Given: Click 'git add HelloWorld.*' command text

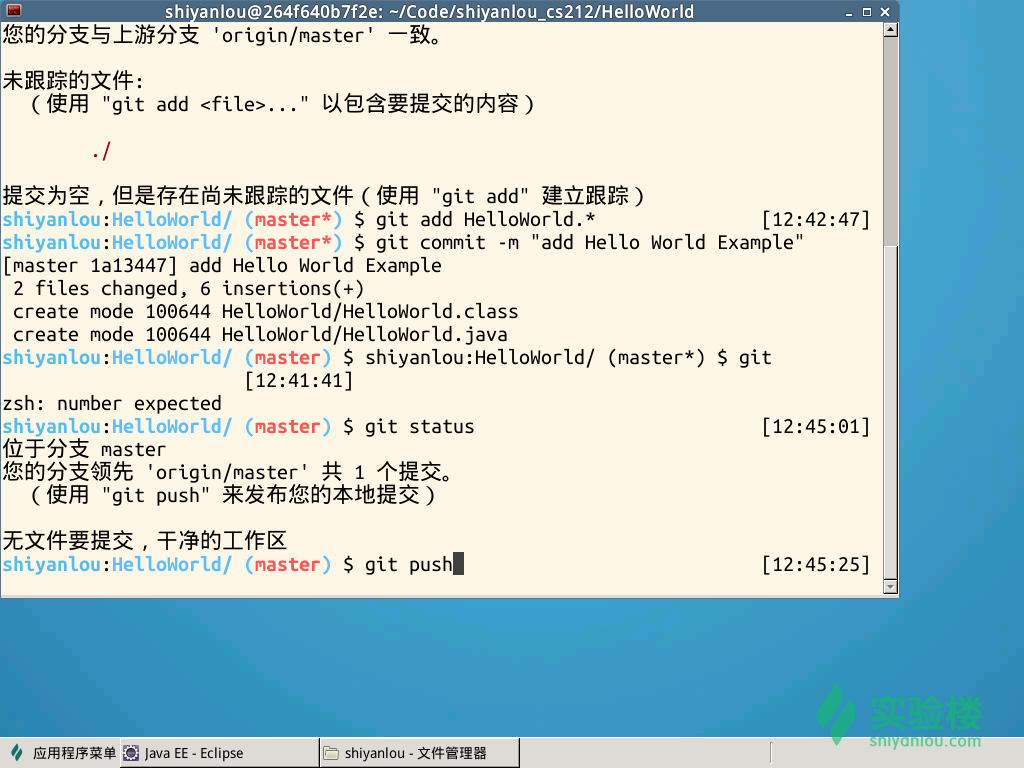Looking at the screenshot, I should 485,219.
